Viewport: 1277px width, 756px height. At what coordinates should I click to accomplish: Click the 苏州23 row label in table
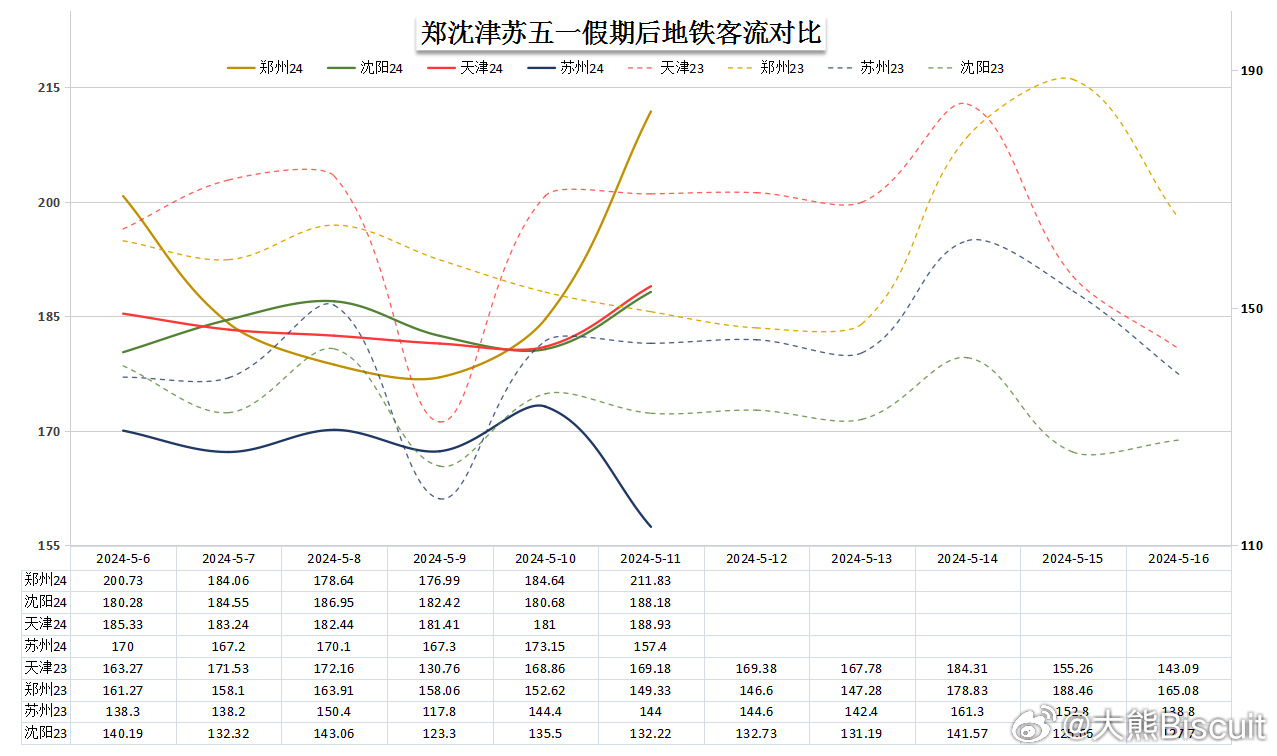coord(46,710)
